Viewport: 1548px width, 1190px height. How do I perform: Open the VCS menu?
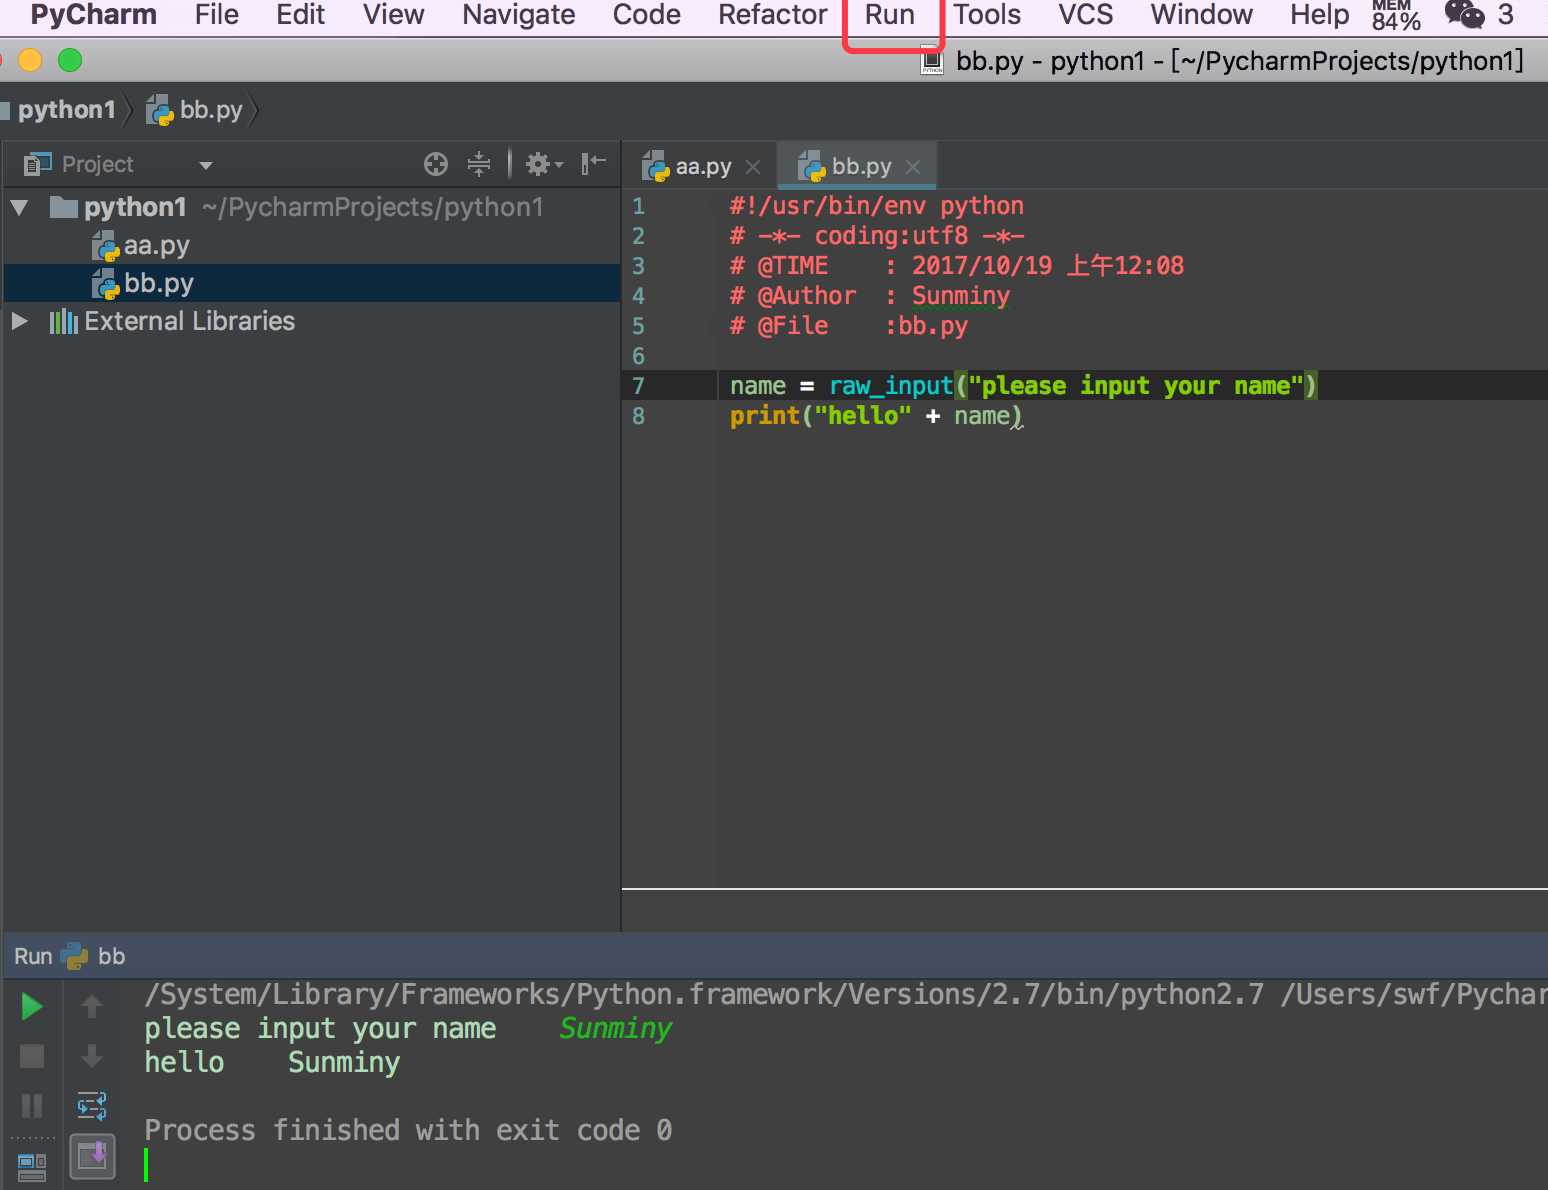1085,15
